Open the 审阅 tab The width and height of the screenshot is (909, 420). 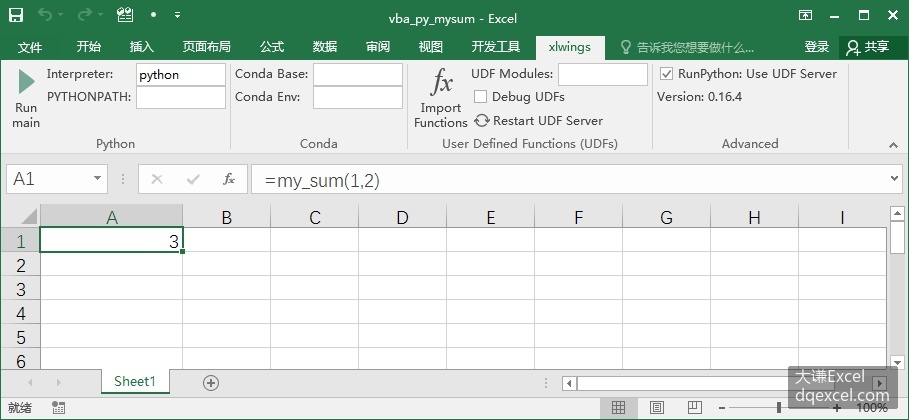coord(378,47)
